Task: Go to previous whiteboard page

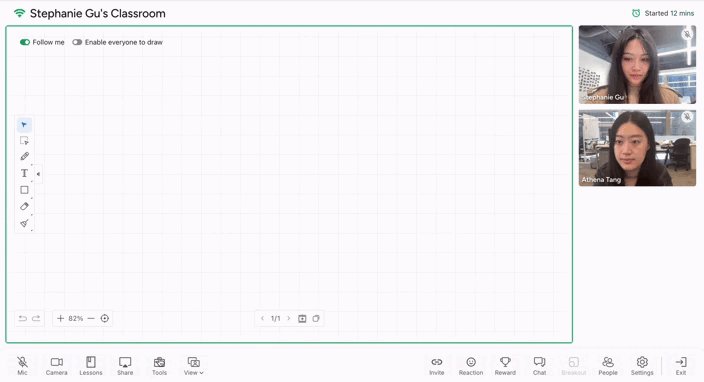Action: [x=262, y=318]
